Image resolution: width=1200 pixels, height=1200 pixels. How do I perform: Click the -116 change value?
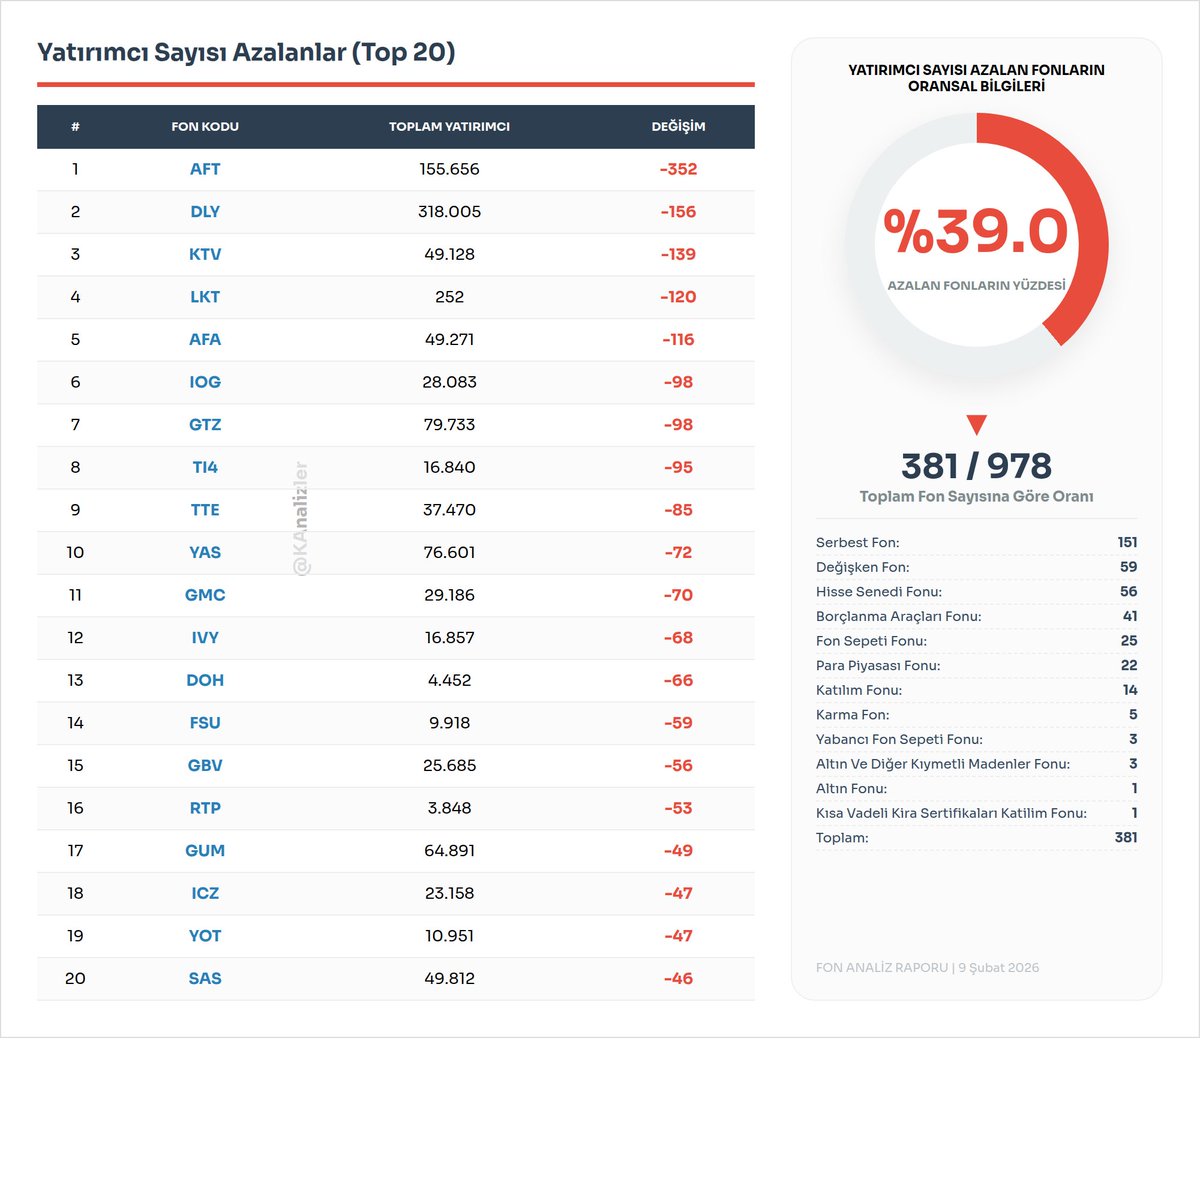(678, 339)
